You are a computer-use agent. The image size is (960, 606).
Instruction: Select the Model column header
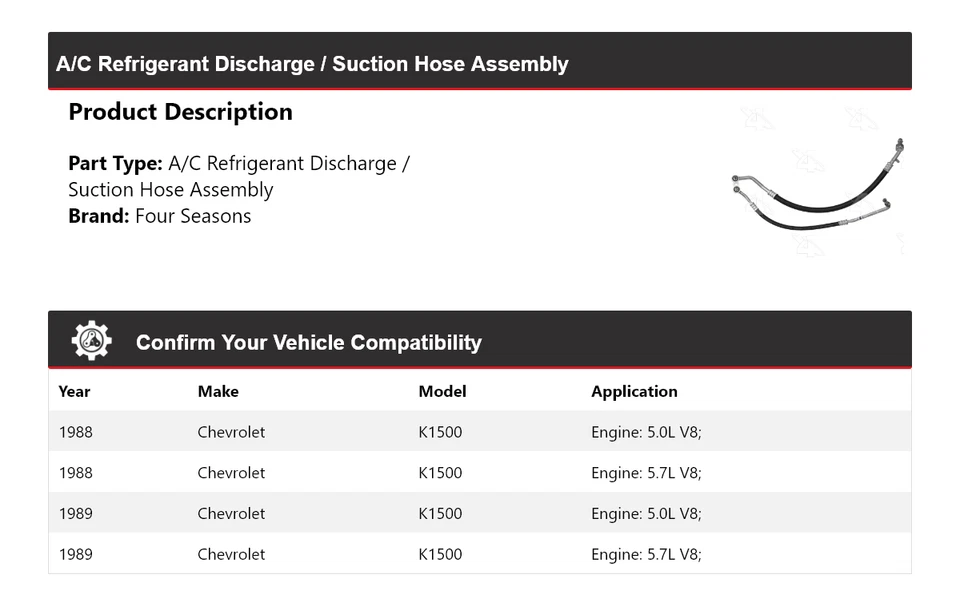(442, 391)
